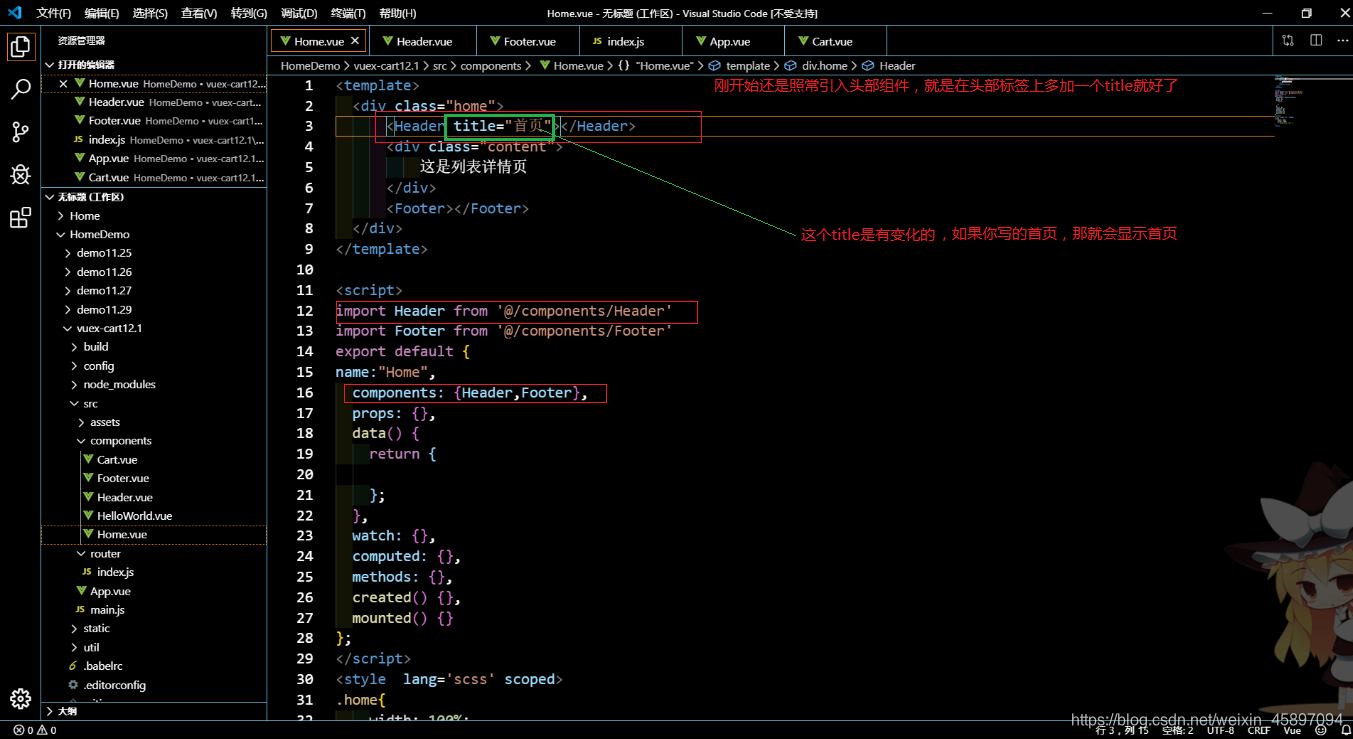Open Footer.vue in the file tree
This screenshot has height=739, width=1353.
154,478
